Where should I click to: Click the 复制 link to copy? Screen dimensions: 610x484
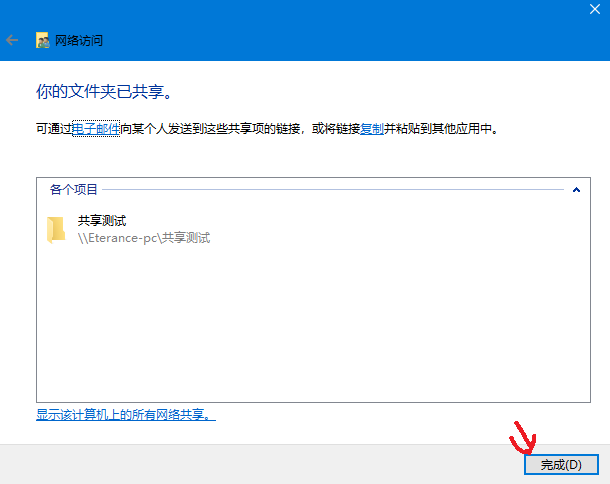point(372,128)
